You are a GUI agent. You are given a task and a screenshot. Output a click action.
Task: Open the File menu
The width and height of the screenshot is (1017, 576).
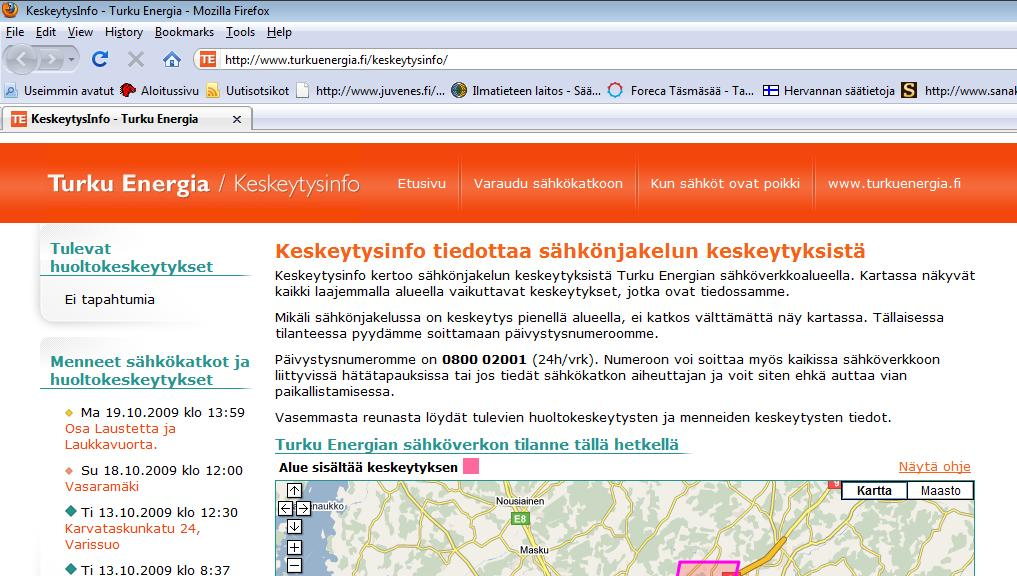click(15, 32)
